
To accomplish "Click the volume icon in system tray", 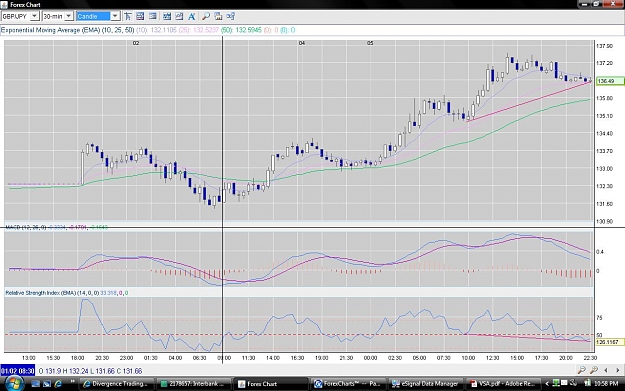I will (573, 383).
